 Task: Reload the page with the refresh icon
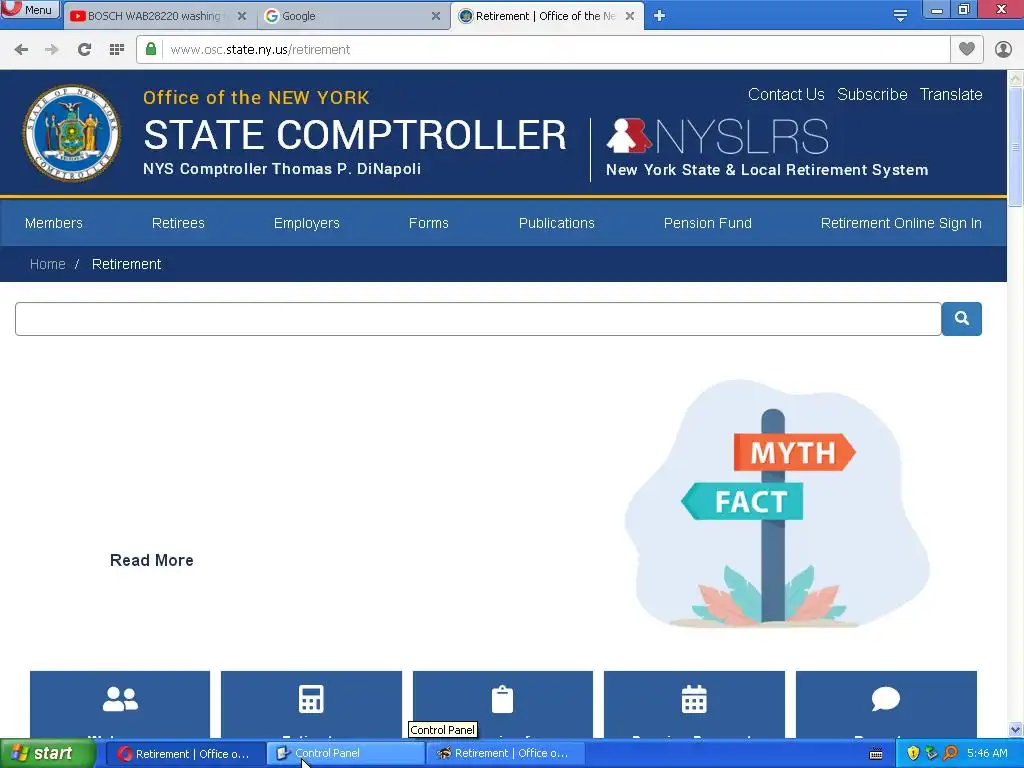tap(84, 50)
